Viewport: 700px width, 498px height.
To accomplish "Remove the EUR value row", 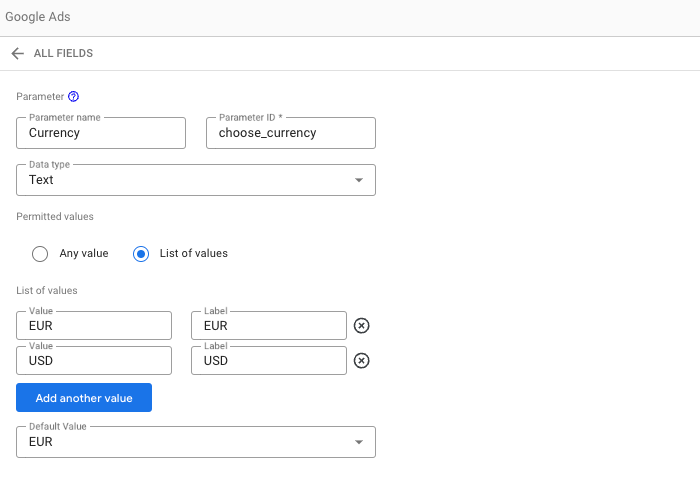I will [362, 326].
